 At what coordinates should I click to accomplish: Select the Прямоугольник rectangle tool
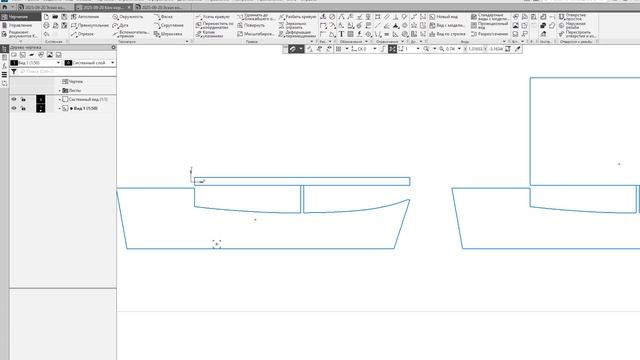tap(90, 25)
